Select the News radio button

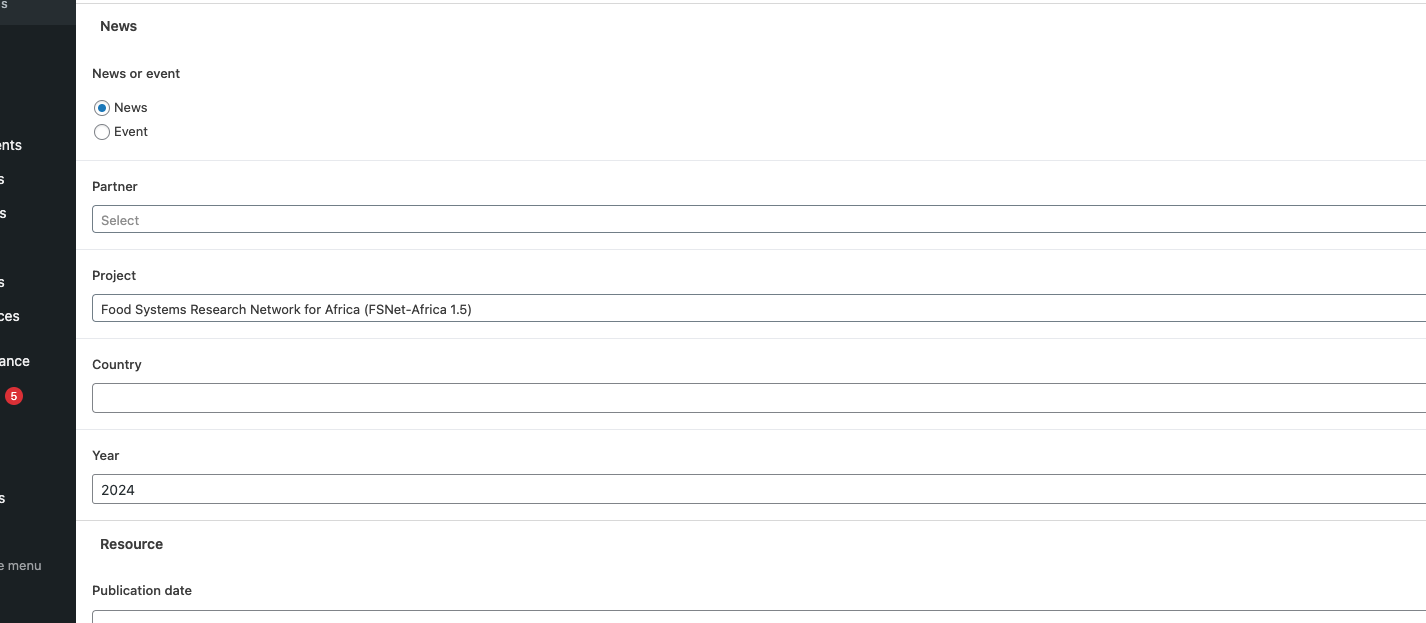click(102, 108)
